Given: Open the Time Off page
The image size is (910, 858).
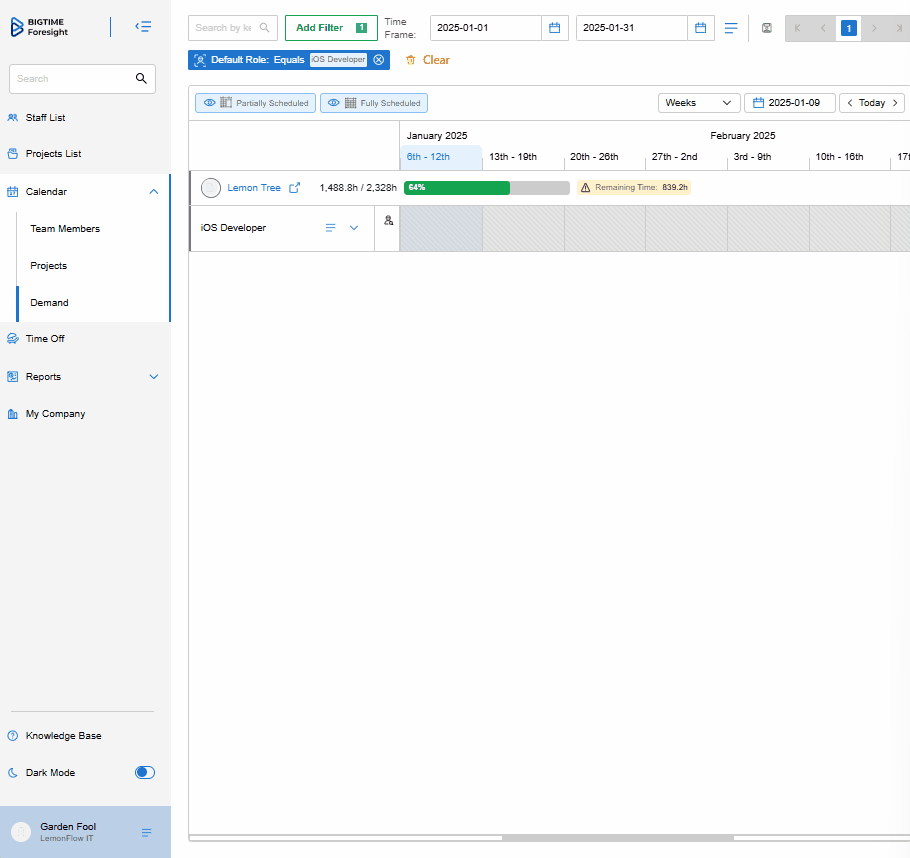Looking at the screenshot, I should 45,338.
